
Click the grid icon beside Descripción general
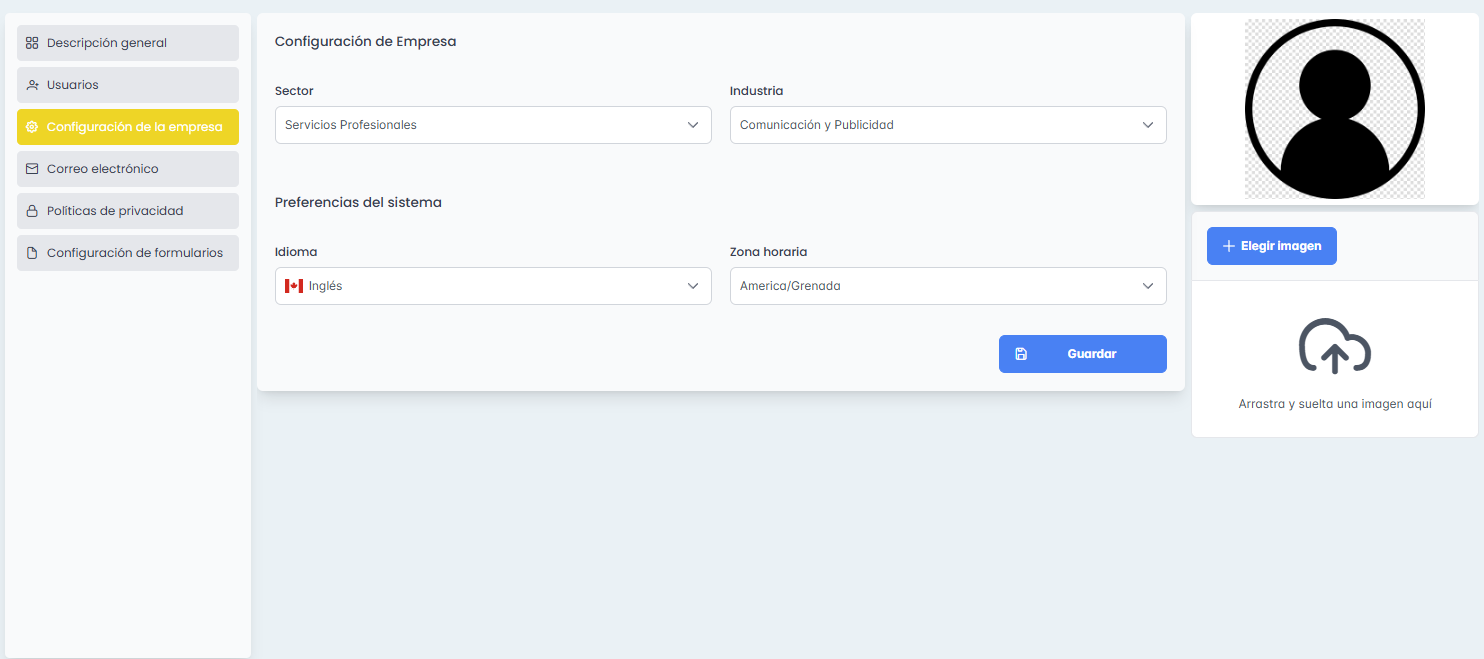pyautogui.click(x=32, y=43)
